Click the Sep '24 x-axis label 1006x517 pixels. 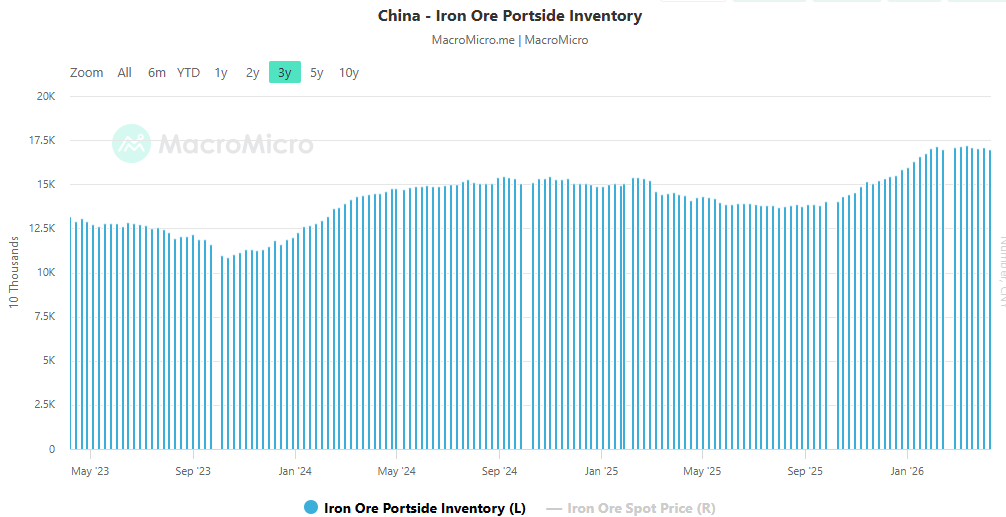pyautogui.click(x=499, y=470)
